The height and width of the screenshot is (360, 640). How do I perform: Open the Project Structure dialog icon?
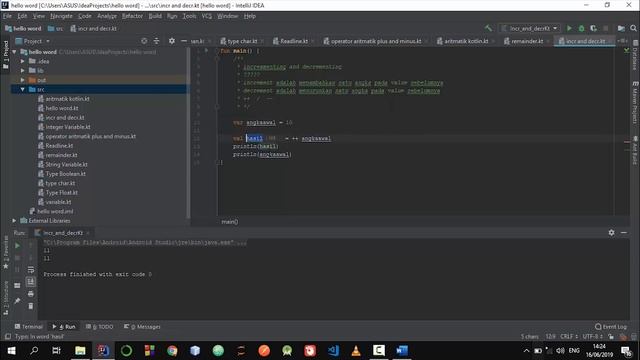tap(621, 28)
